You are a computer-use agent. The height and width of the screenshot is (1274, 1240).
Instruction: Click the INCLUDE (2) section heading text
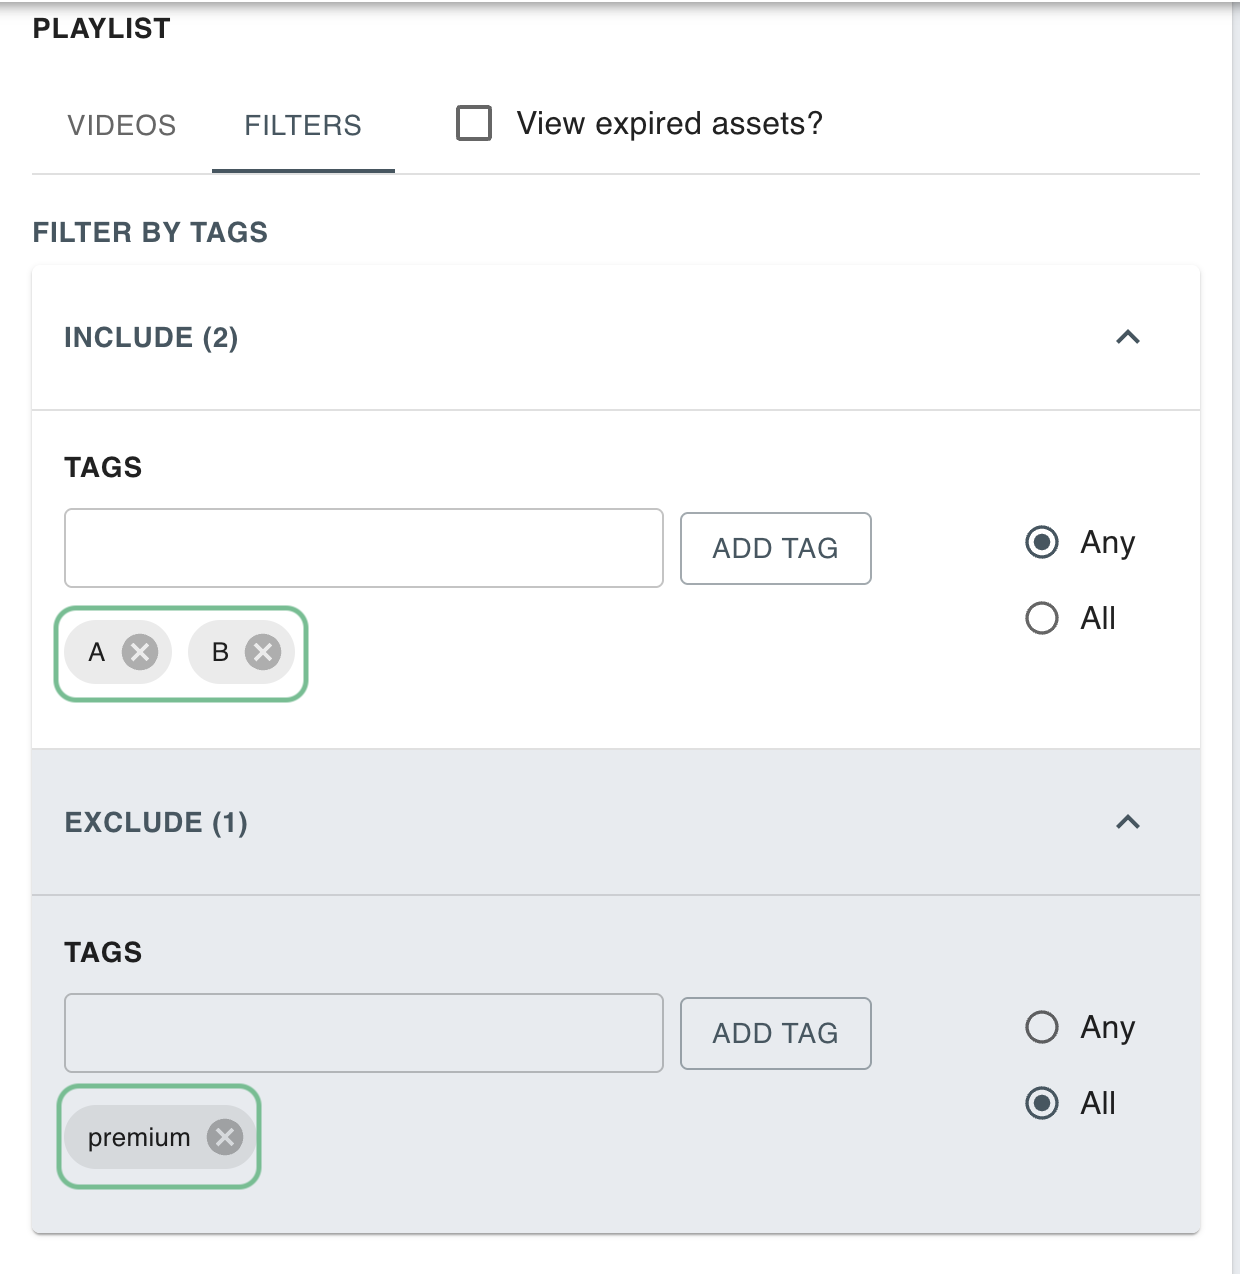151,338
